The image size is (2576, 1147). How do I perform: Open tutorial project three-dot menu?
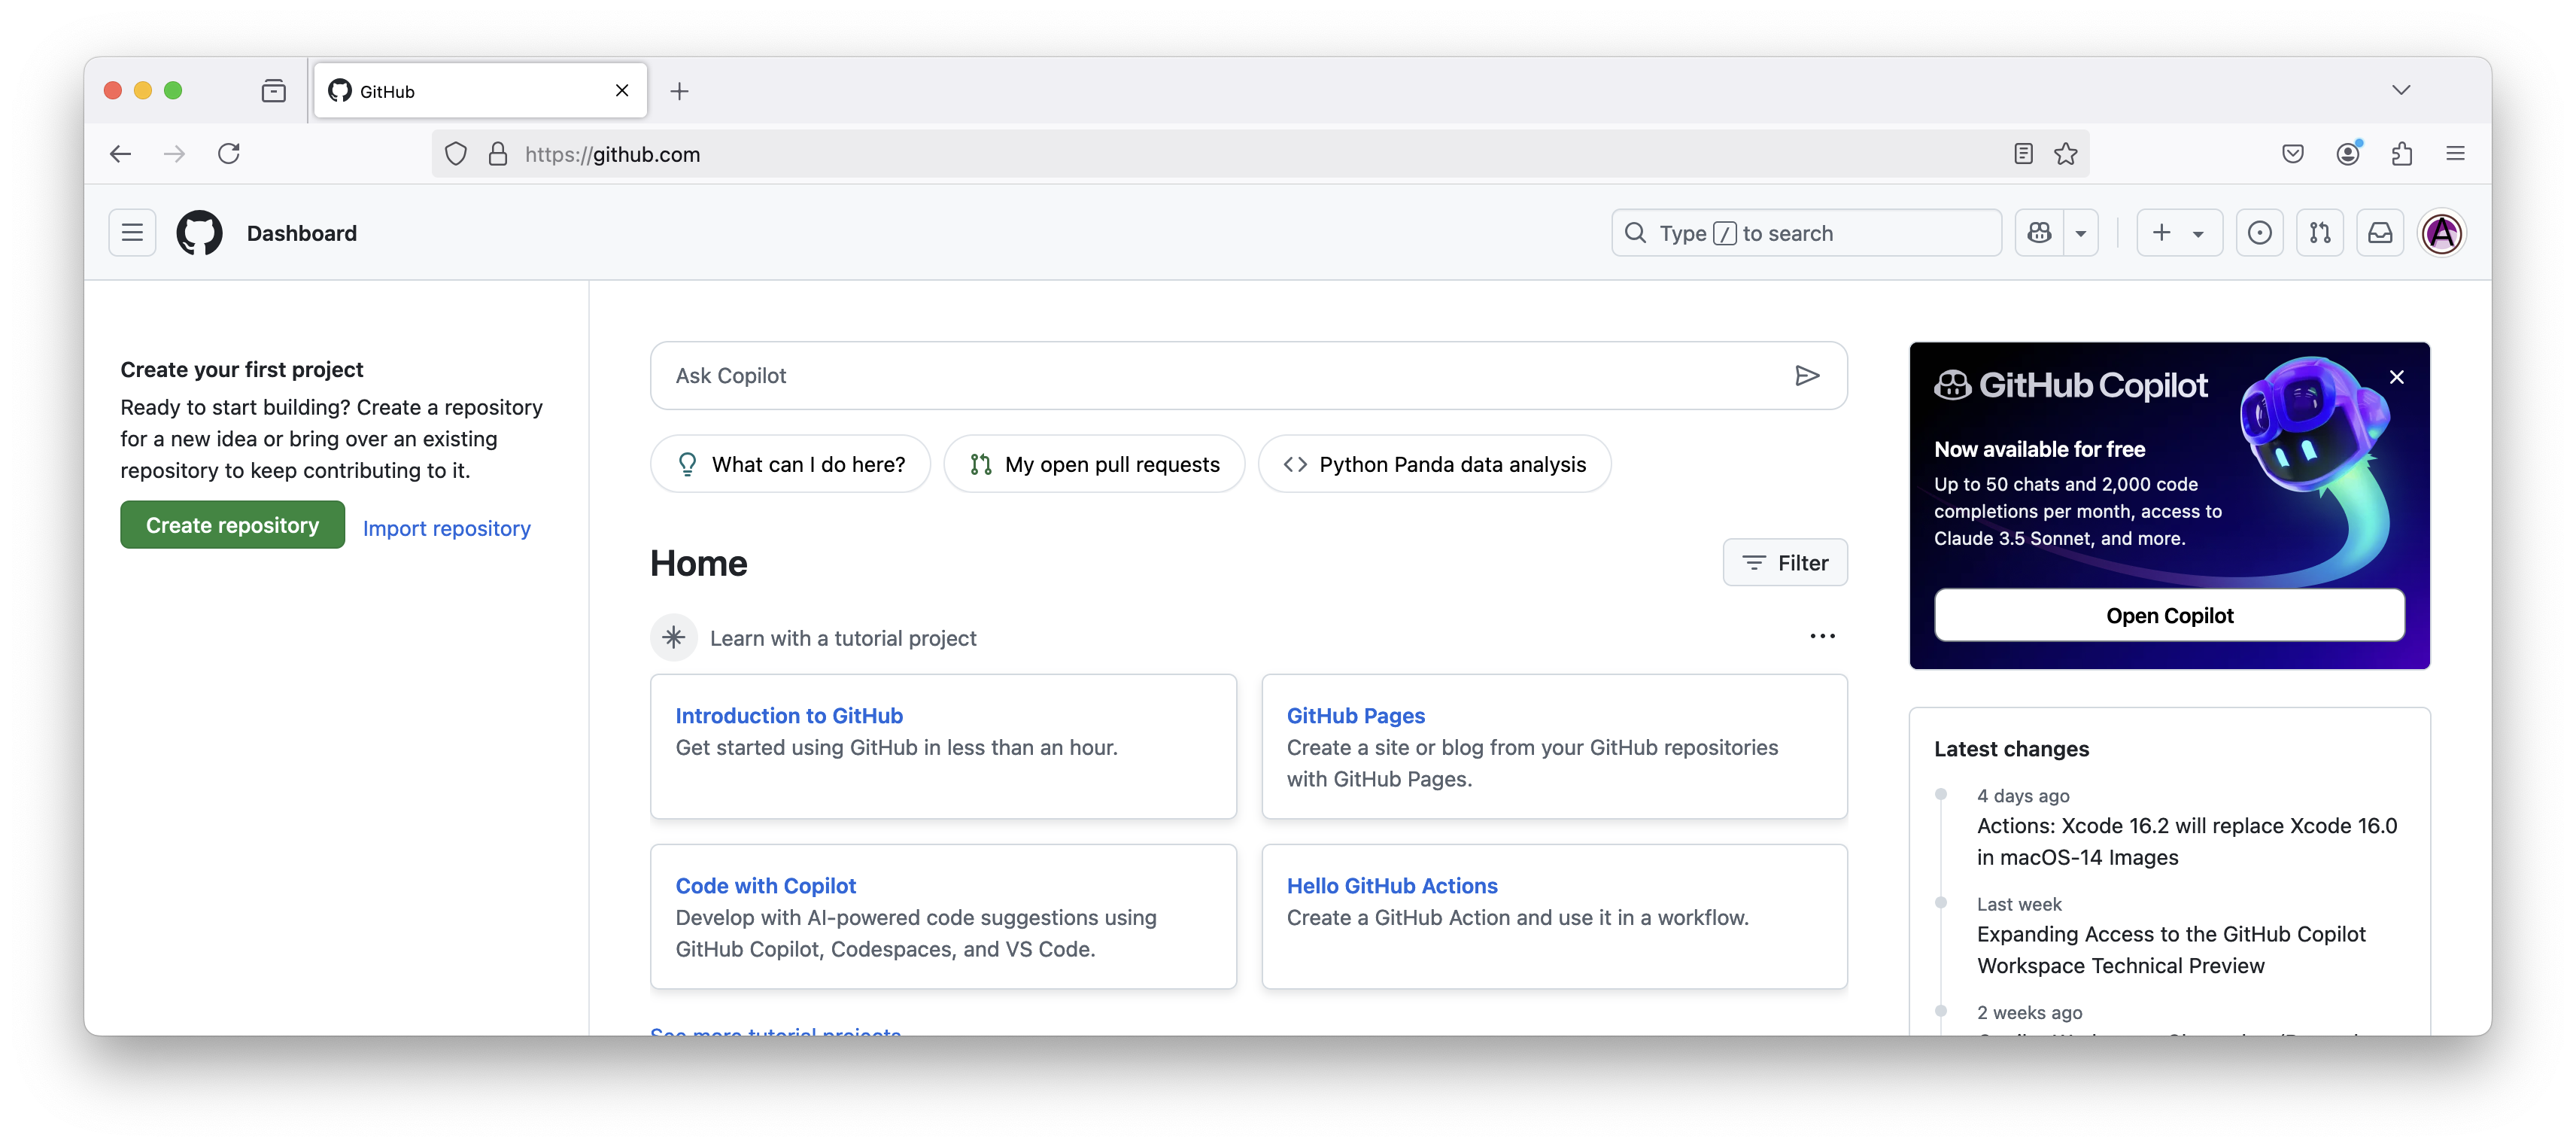1822,637
